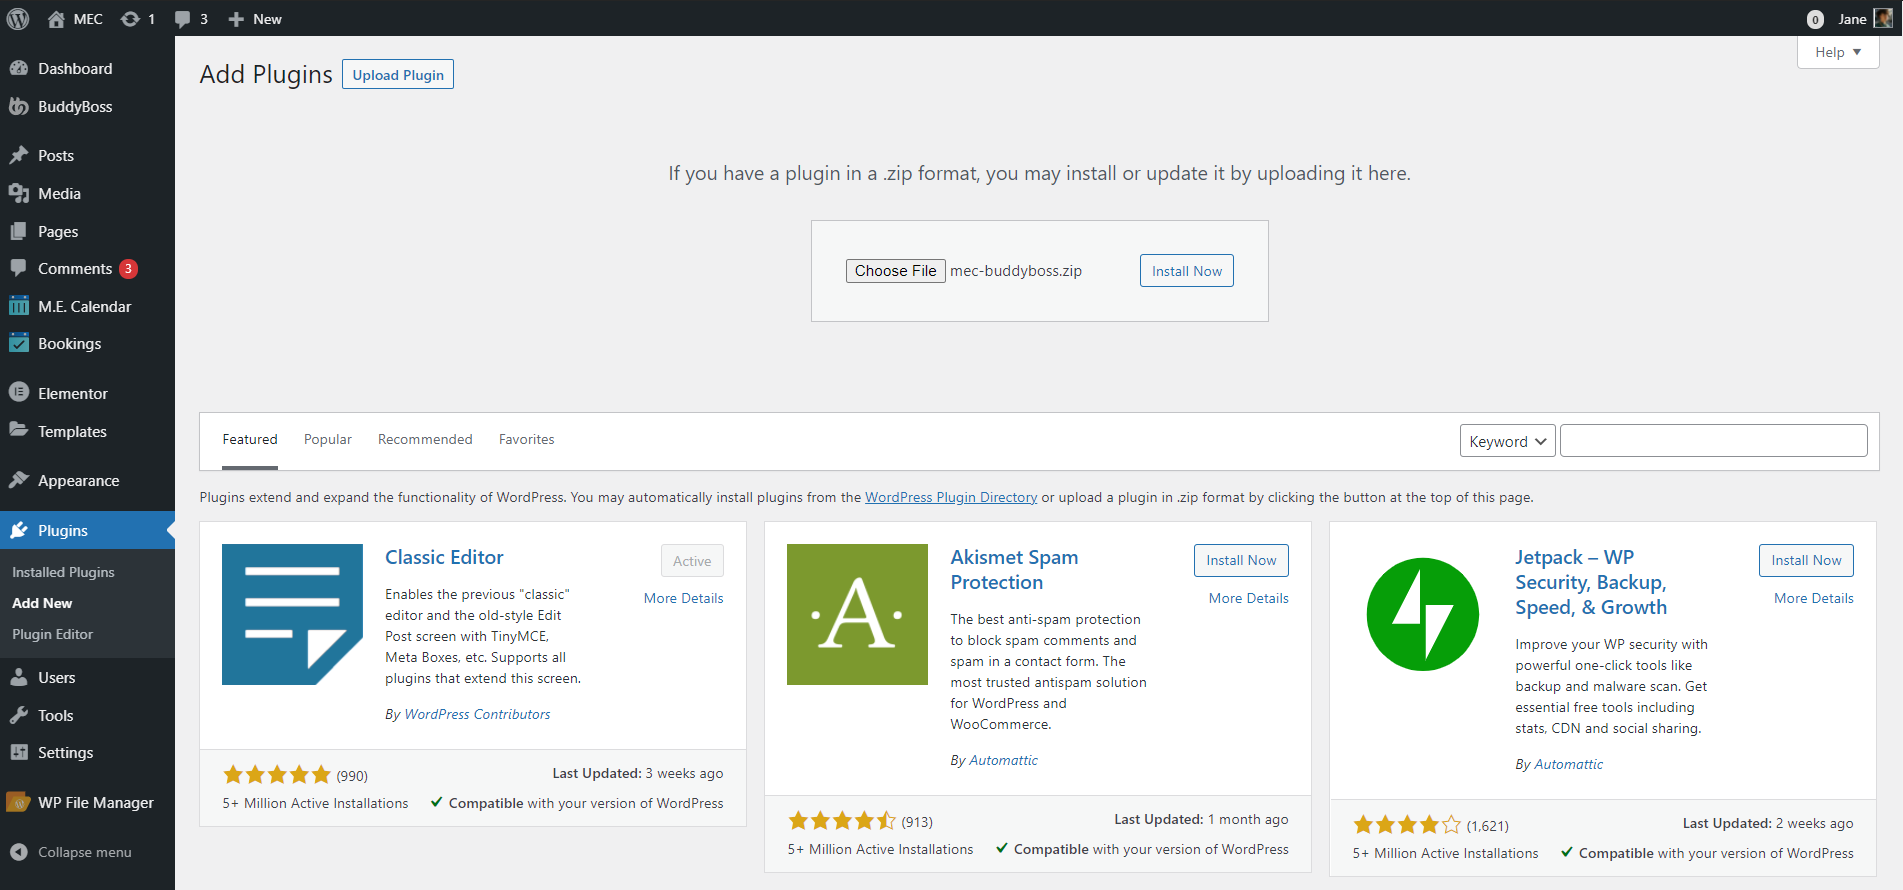Open the Keyword search type dropdown
Viewport: 1903px width, 890px height.
1508,441
